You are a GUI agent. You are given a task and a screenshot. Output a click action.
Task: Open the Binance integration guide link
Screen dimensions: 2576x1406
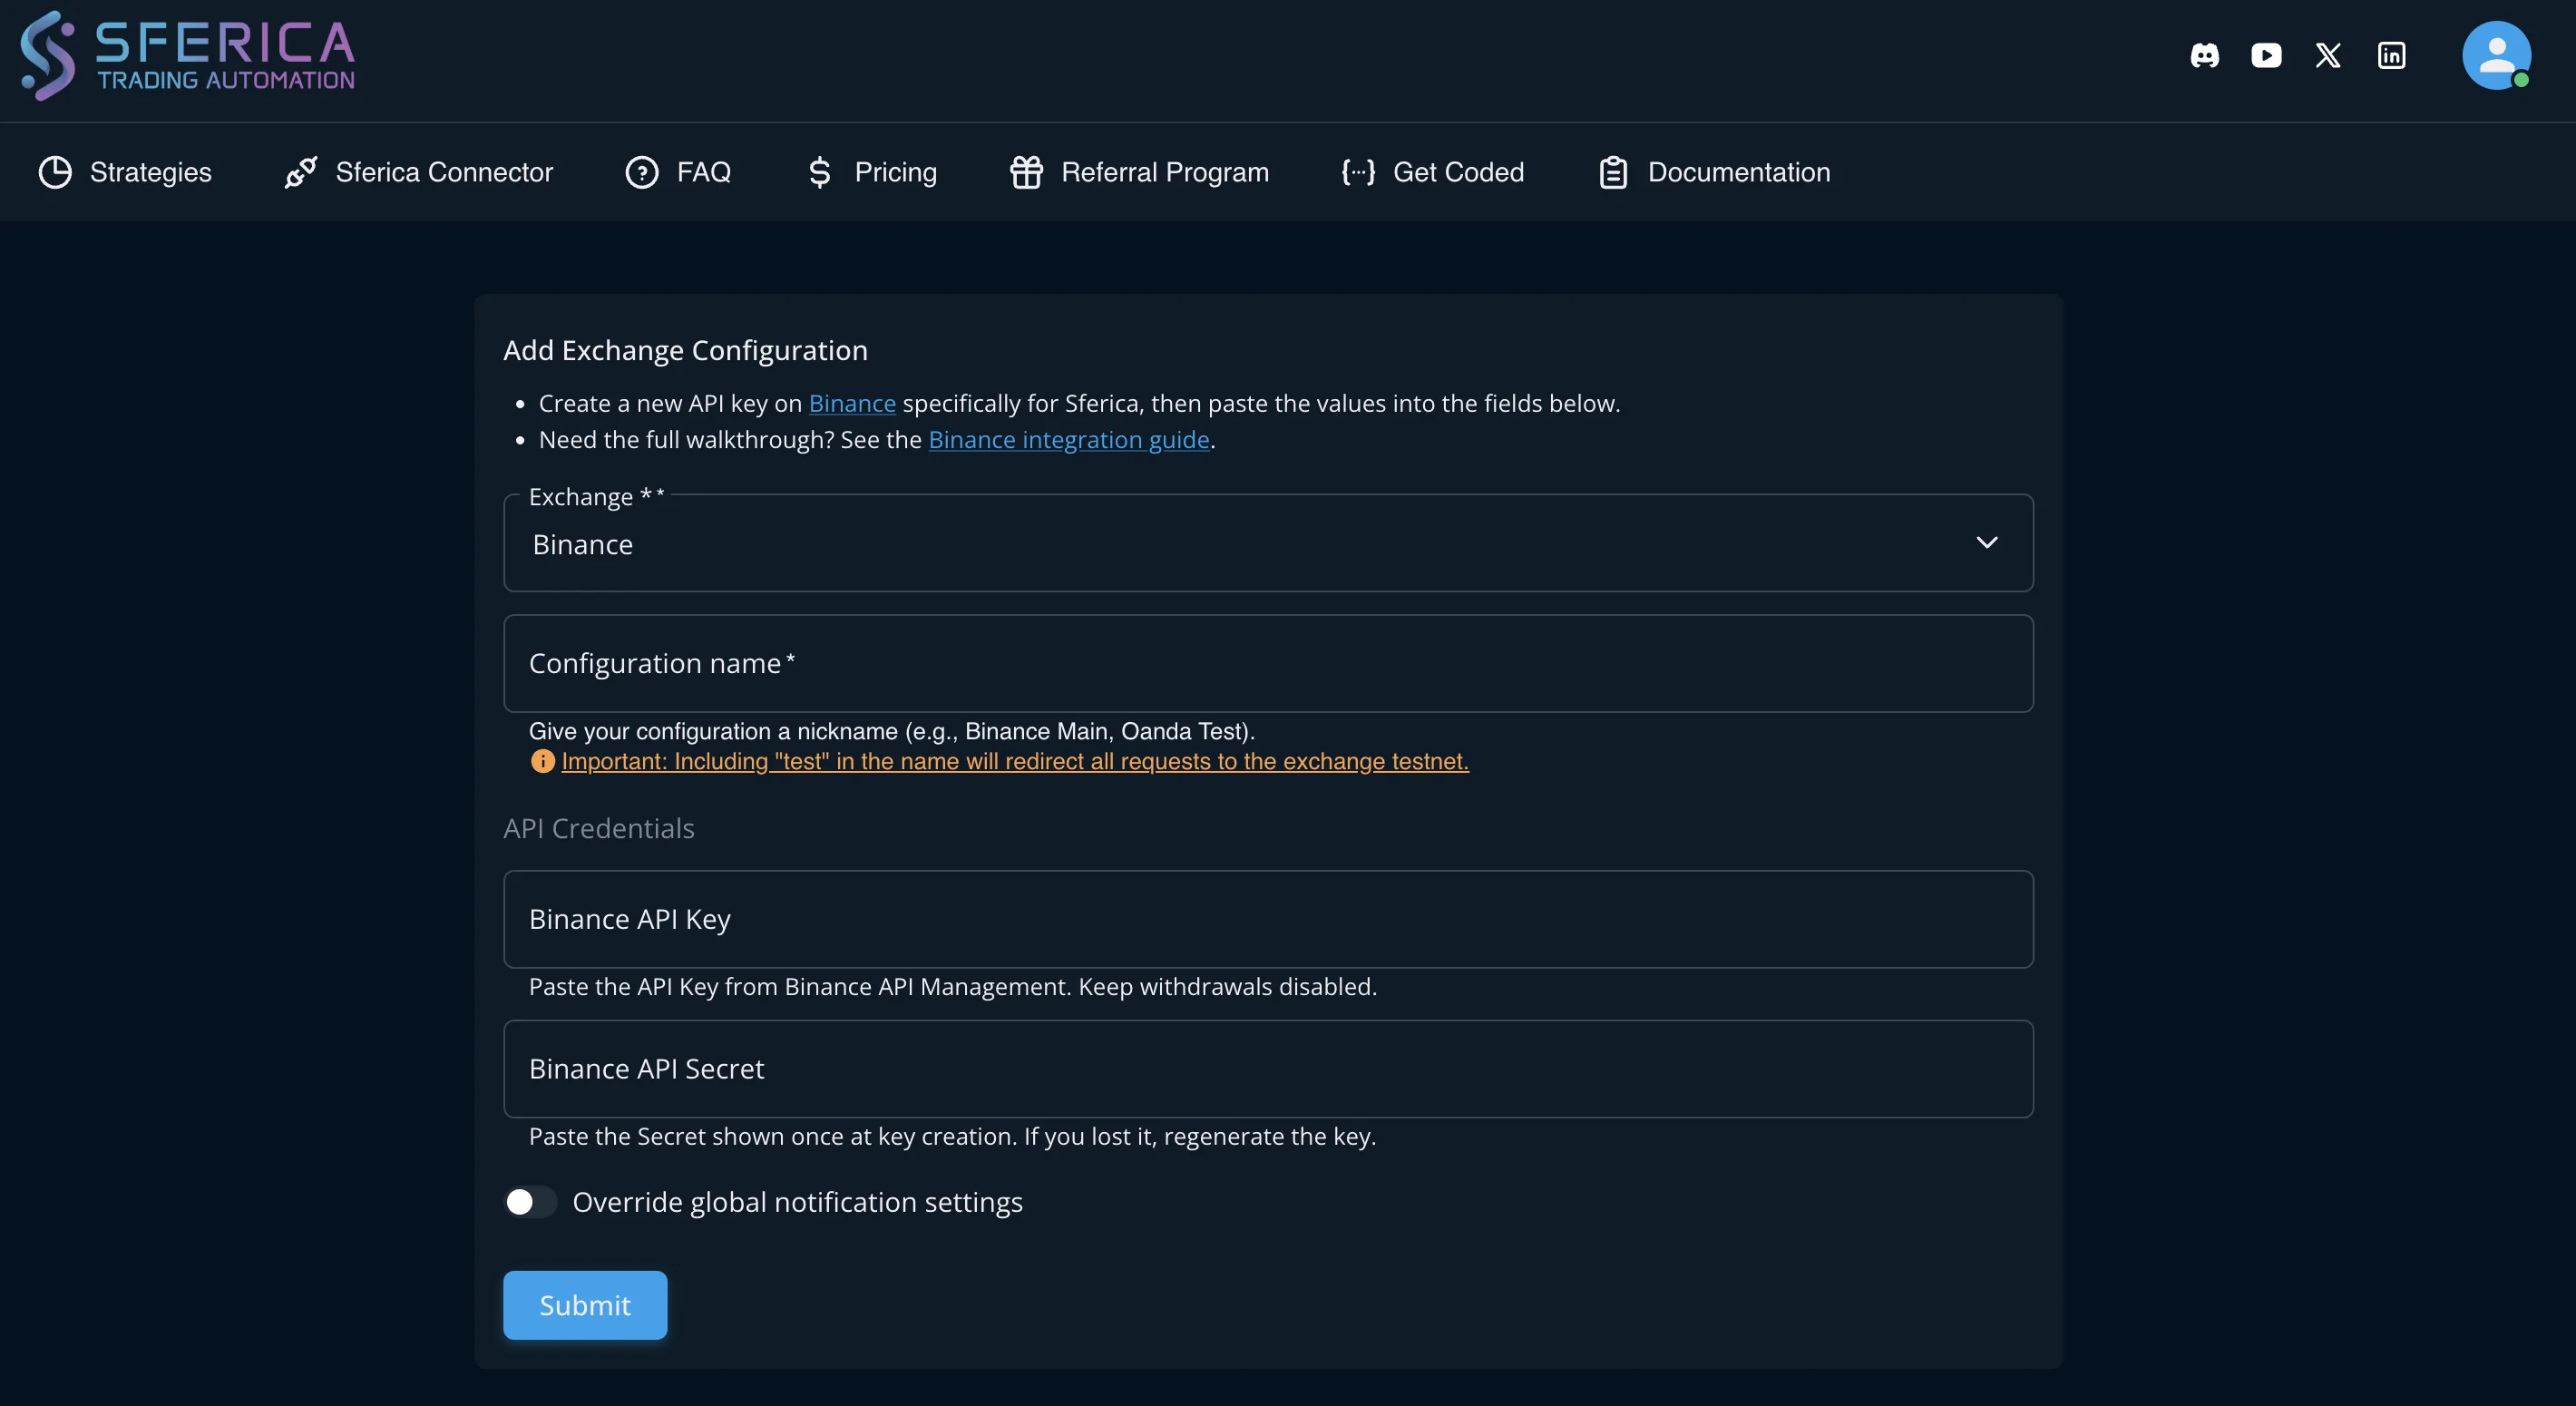(1069, 440)
